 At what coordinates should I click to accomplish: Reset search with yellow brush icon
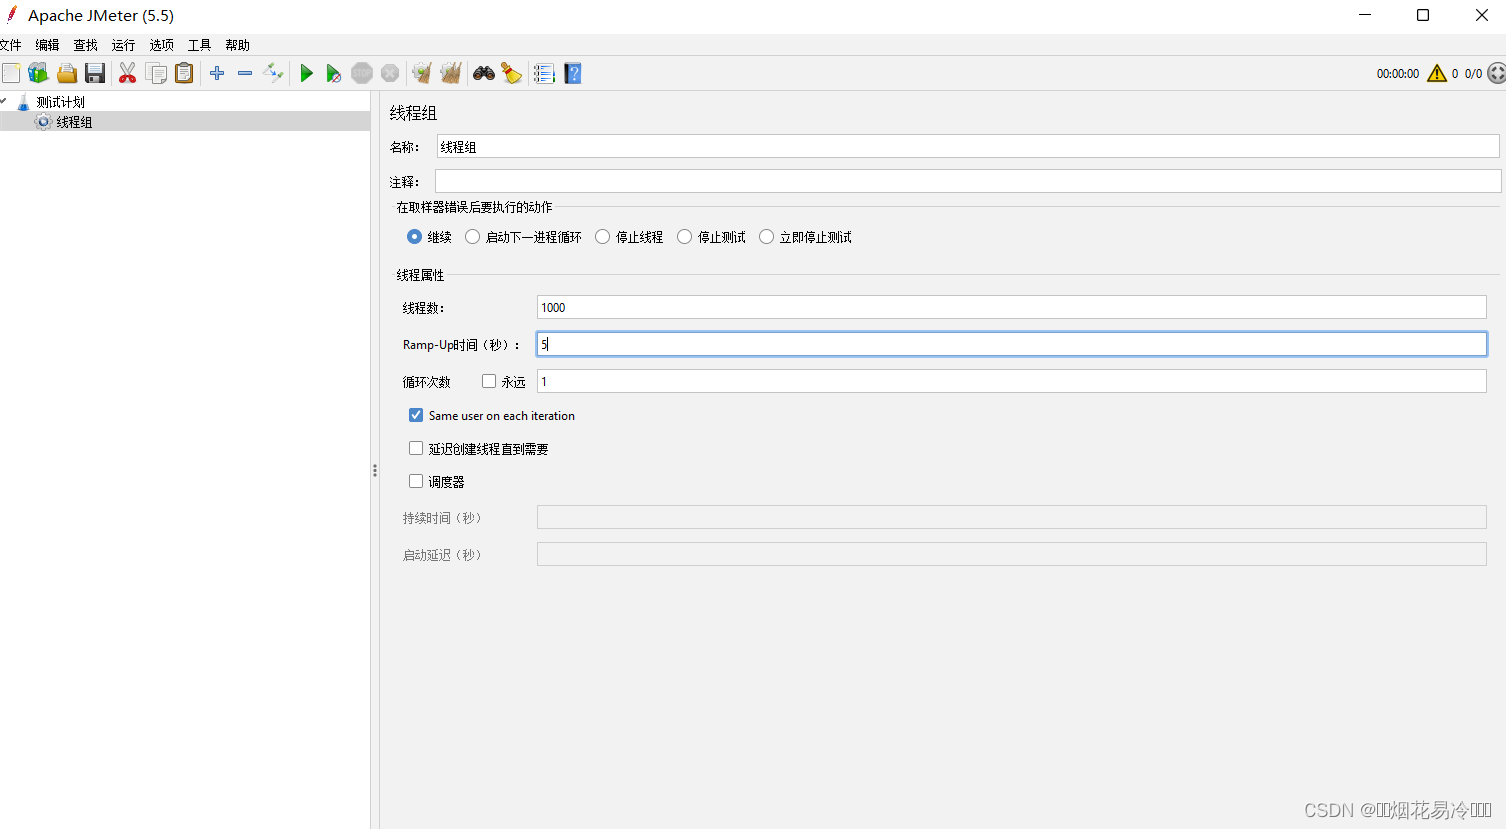click(512, 73)
